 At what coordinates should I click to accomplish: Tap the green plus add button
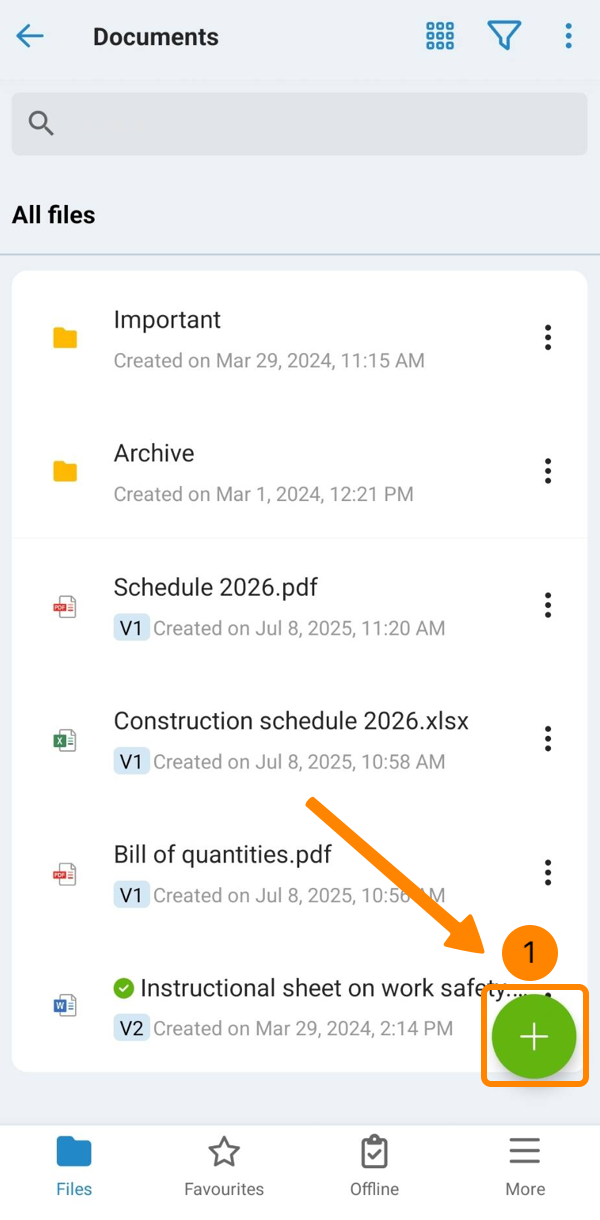point(534,1037)
